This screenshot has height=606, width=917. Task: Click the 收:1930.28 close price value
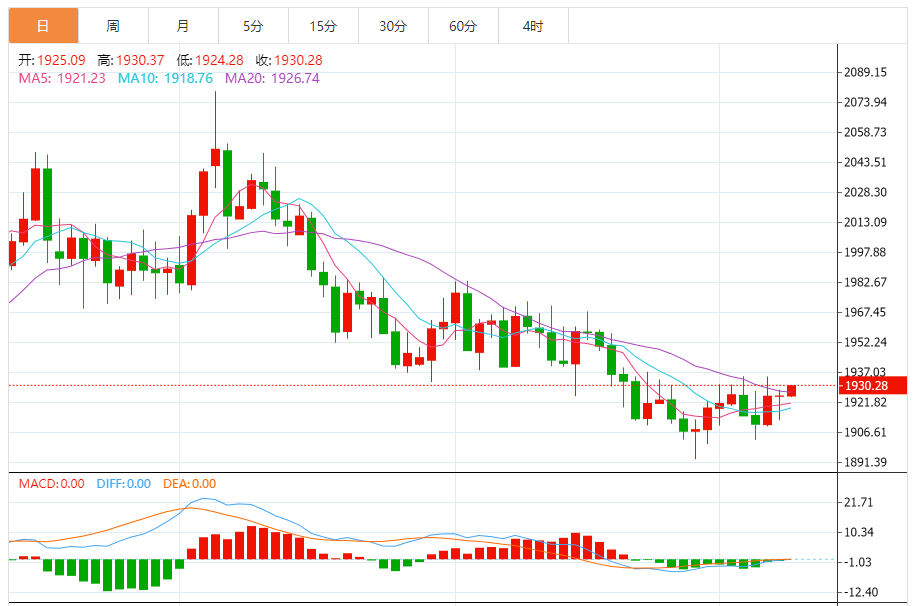289,60
